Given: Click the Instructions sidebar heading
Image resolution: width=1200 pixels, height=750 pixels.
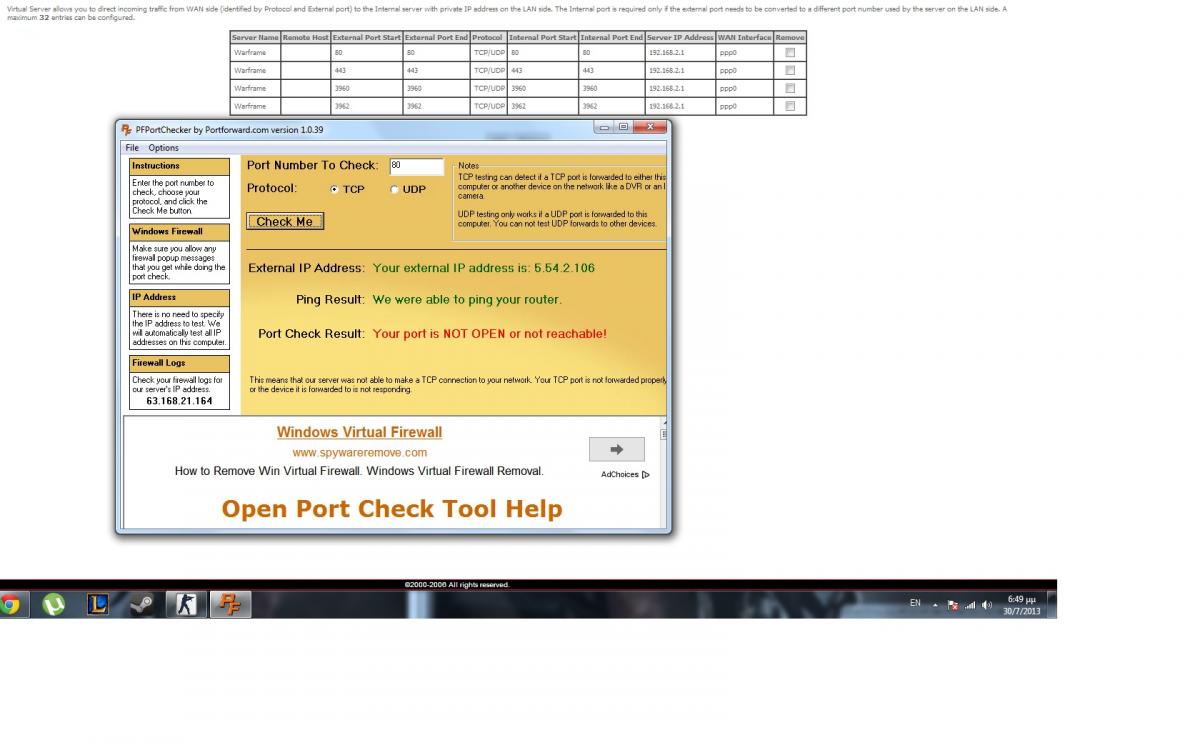Looking at the screenshot, I should coord(179,166).
